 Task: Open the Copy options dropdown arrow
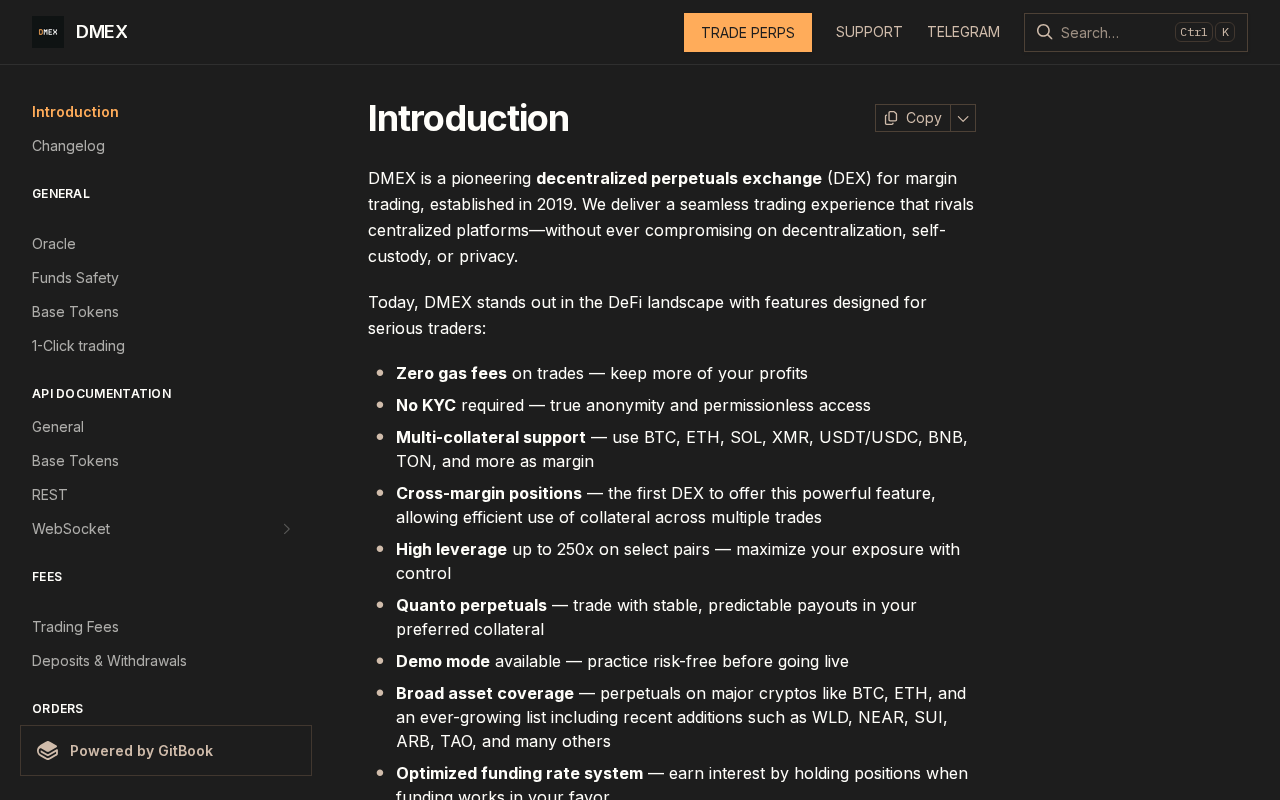963,118
